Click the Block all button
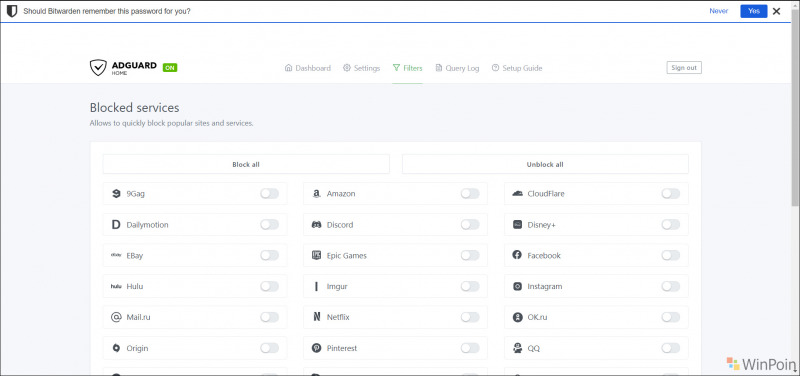The image size is (800, 376). pos(246,164)
